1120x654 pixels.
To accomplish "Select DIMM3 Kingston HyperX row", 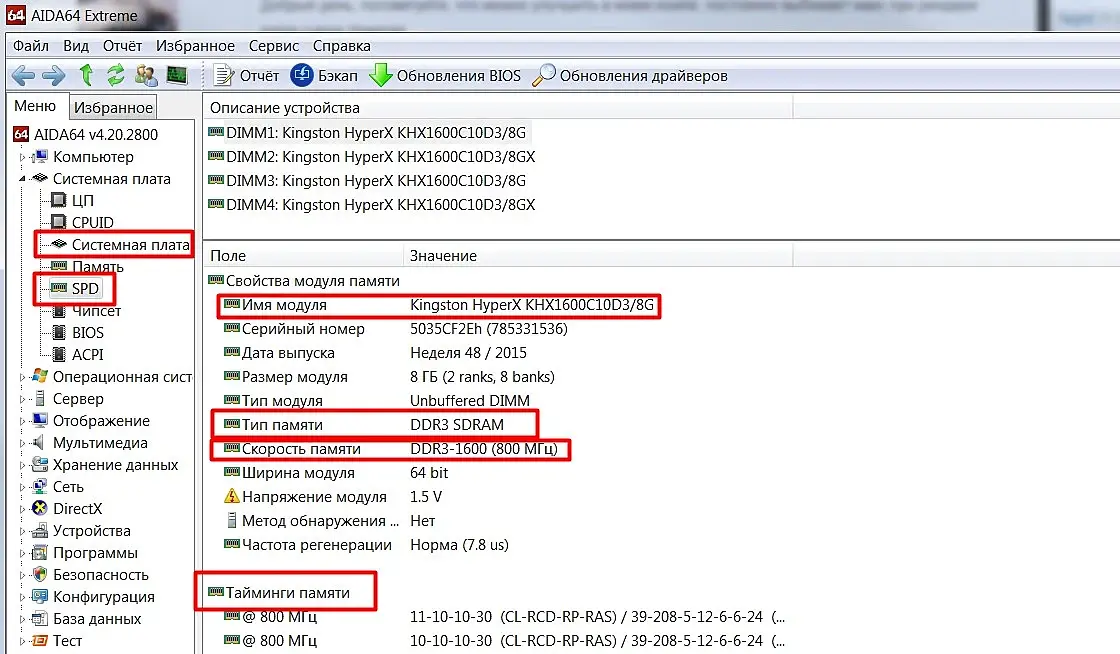I will coord(367,181).
